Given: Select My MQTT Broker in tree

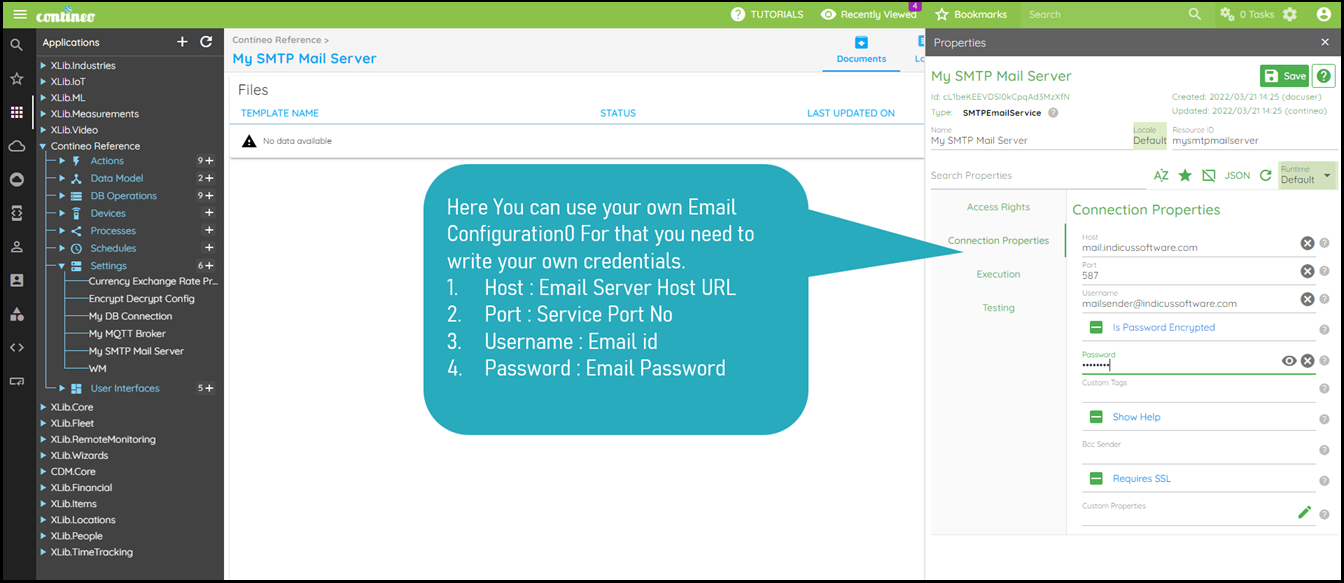Looking at the screenshot, I should 127,334.
